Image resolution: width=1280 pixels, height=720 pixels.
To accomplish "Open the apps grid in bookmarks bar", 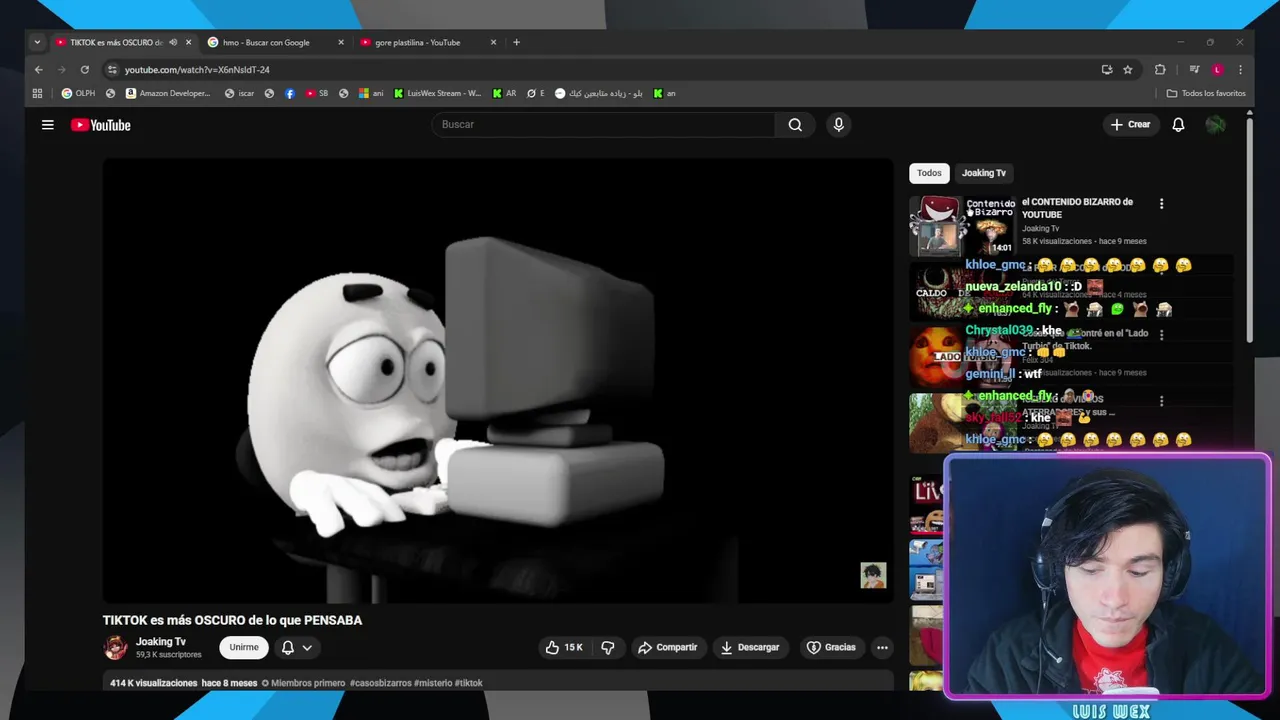I will point(38,93).
